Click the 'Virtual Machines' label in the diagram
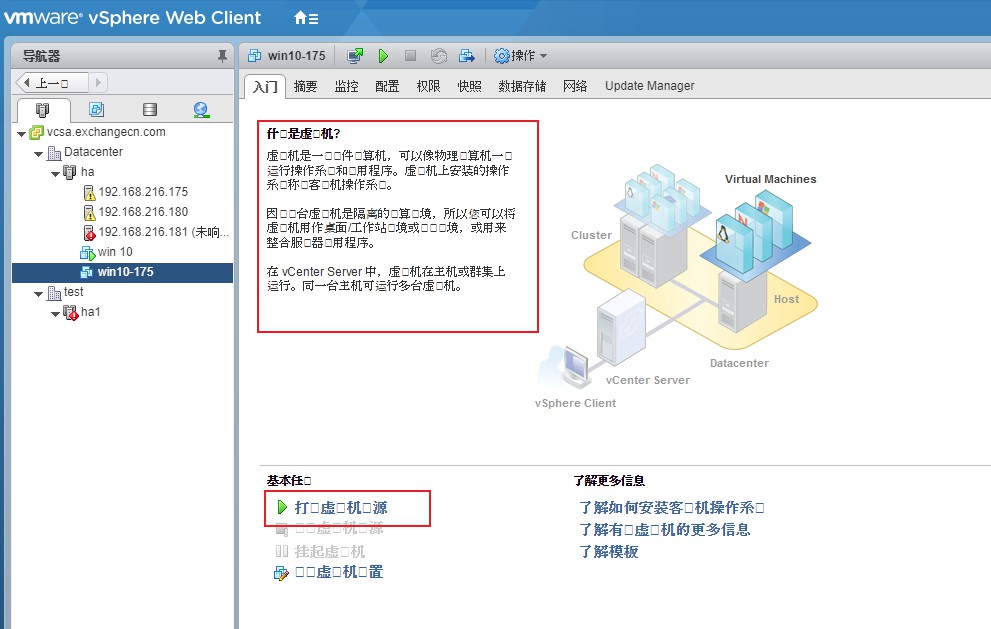The width and height of the screenshot is (991, 629). 770,179
